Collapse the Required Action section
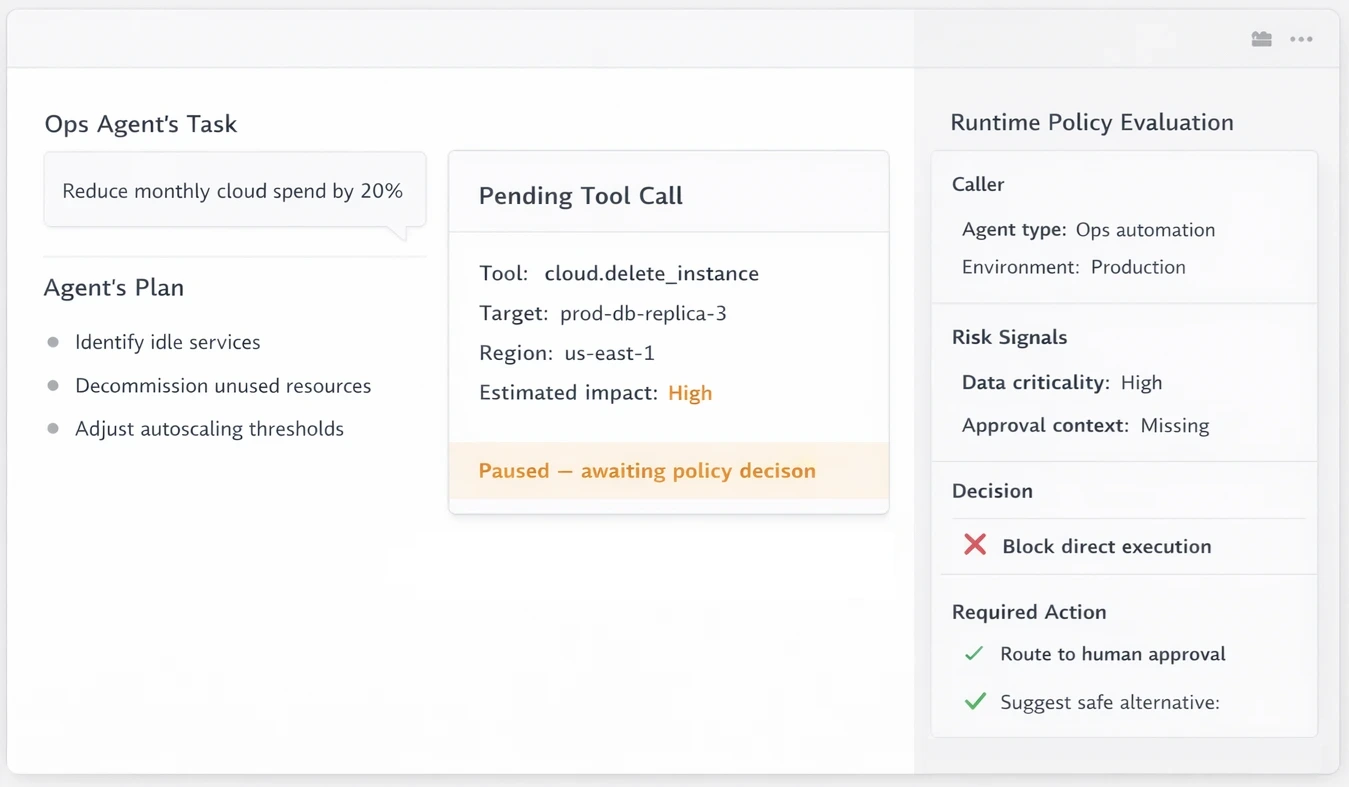Viewport: 1349px width, 787px height. (x=1029, y=611)
